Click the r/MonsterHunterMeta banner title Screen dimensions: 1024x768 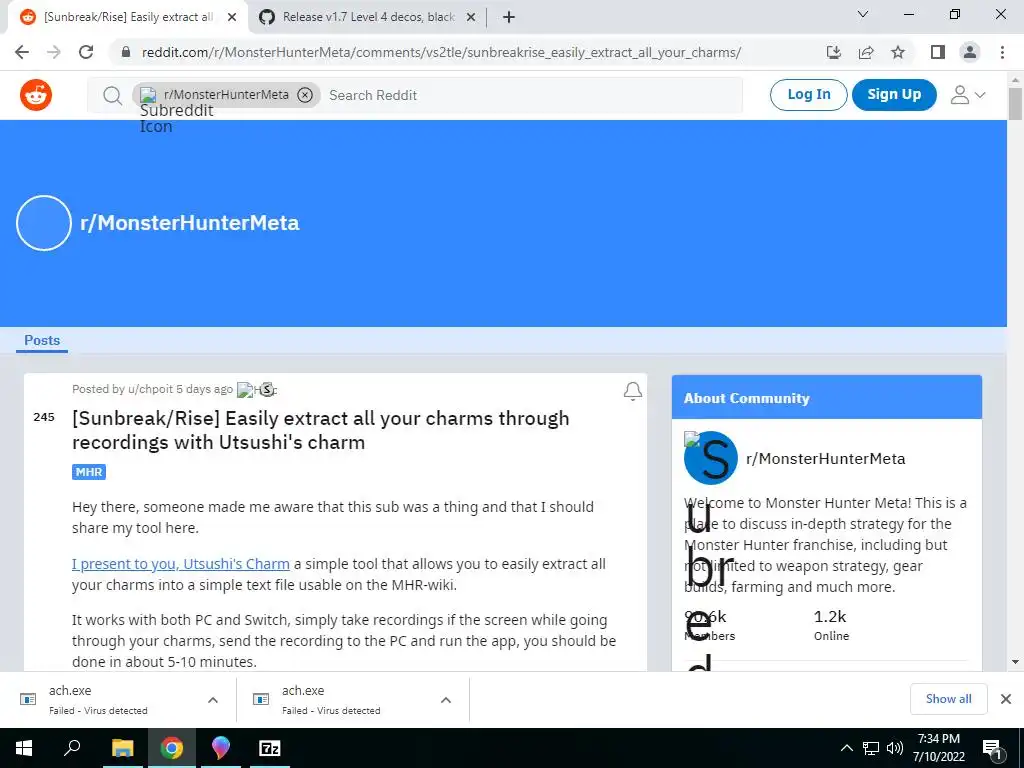[189, 223]
